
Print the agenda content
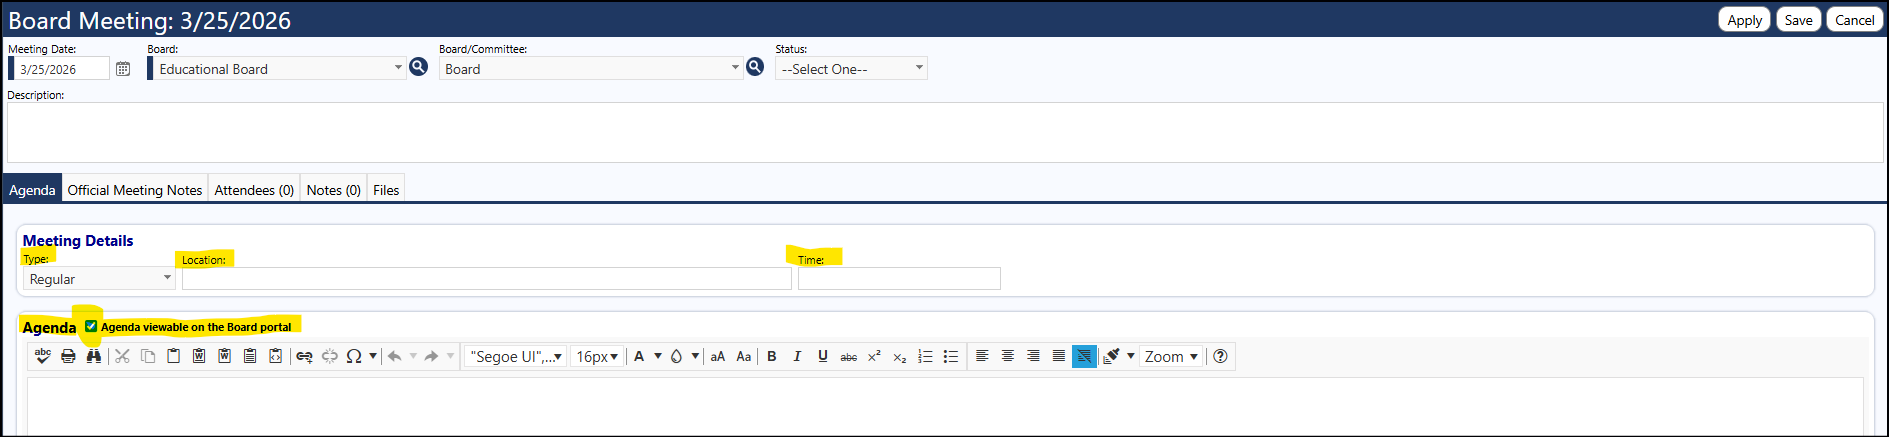click(x=68, y=356)
